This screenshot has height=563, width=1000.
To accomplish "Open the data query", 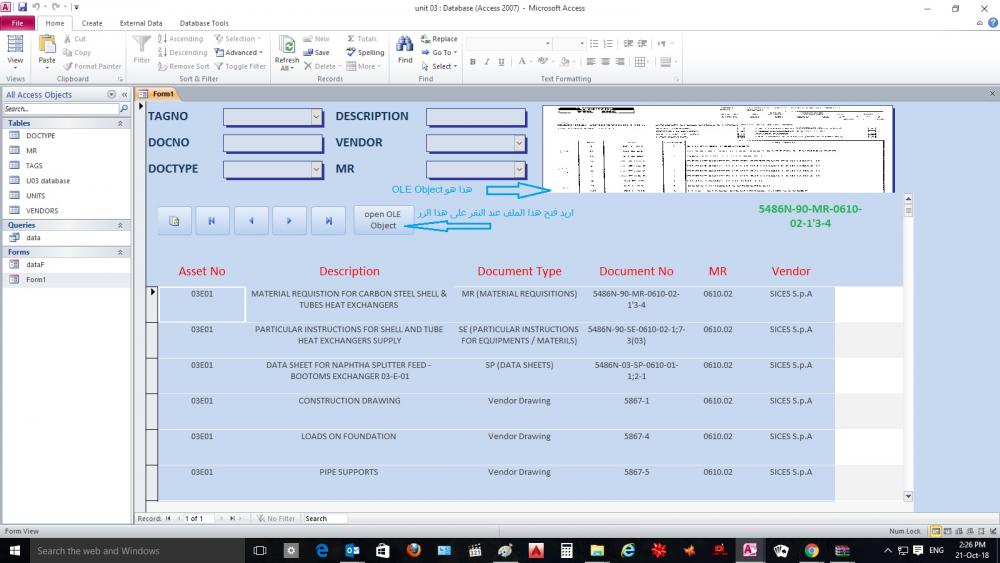I will pos(33,237).
